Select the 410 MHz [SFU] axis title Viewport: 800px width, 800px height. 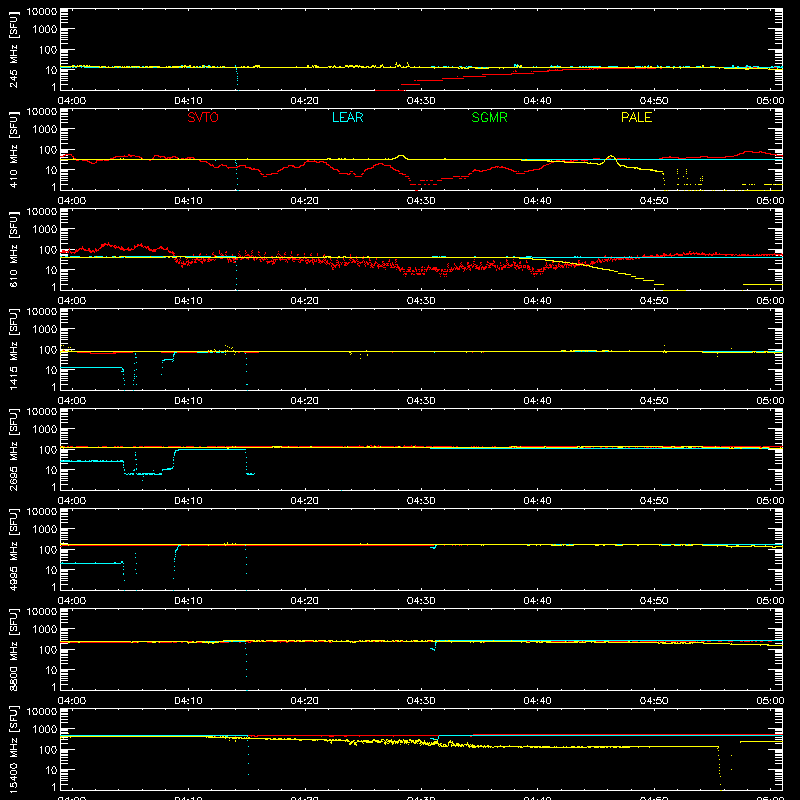pyautogui.click(x=14, y=149)
